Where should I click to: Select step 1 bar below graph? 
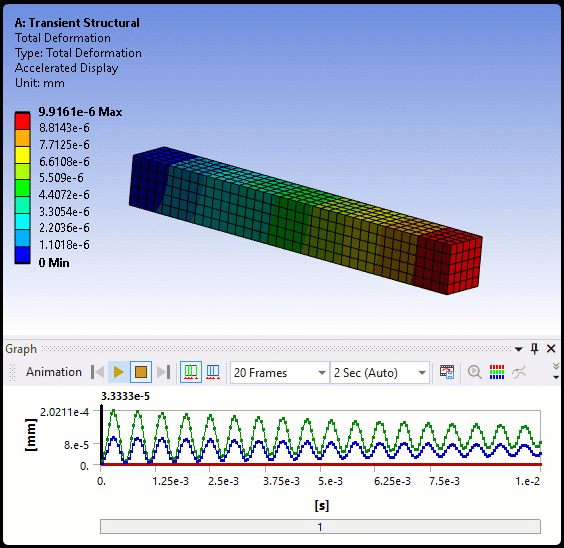click(320, 527)
